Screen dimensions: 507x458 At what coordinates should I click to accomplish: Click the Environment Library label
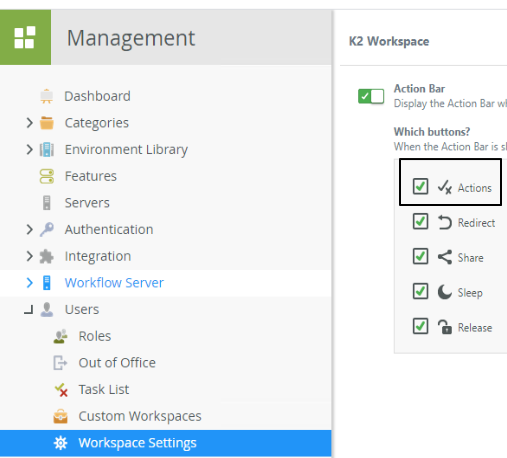pos(126,150)
